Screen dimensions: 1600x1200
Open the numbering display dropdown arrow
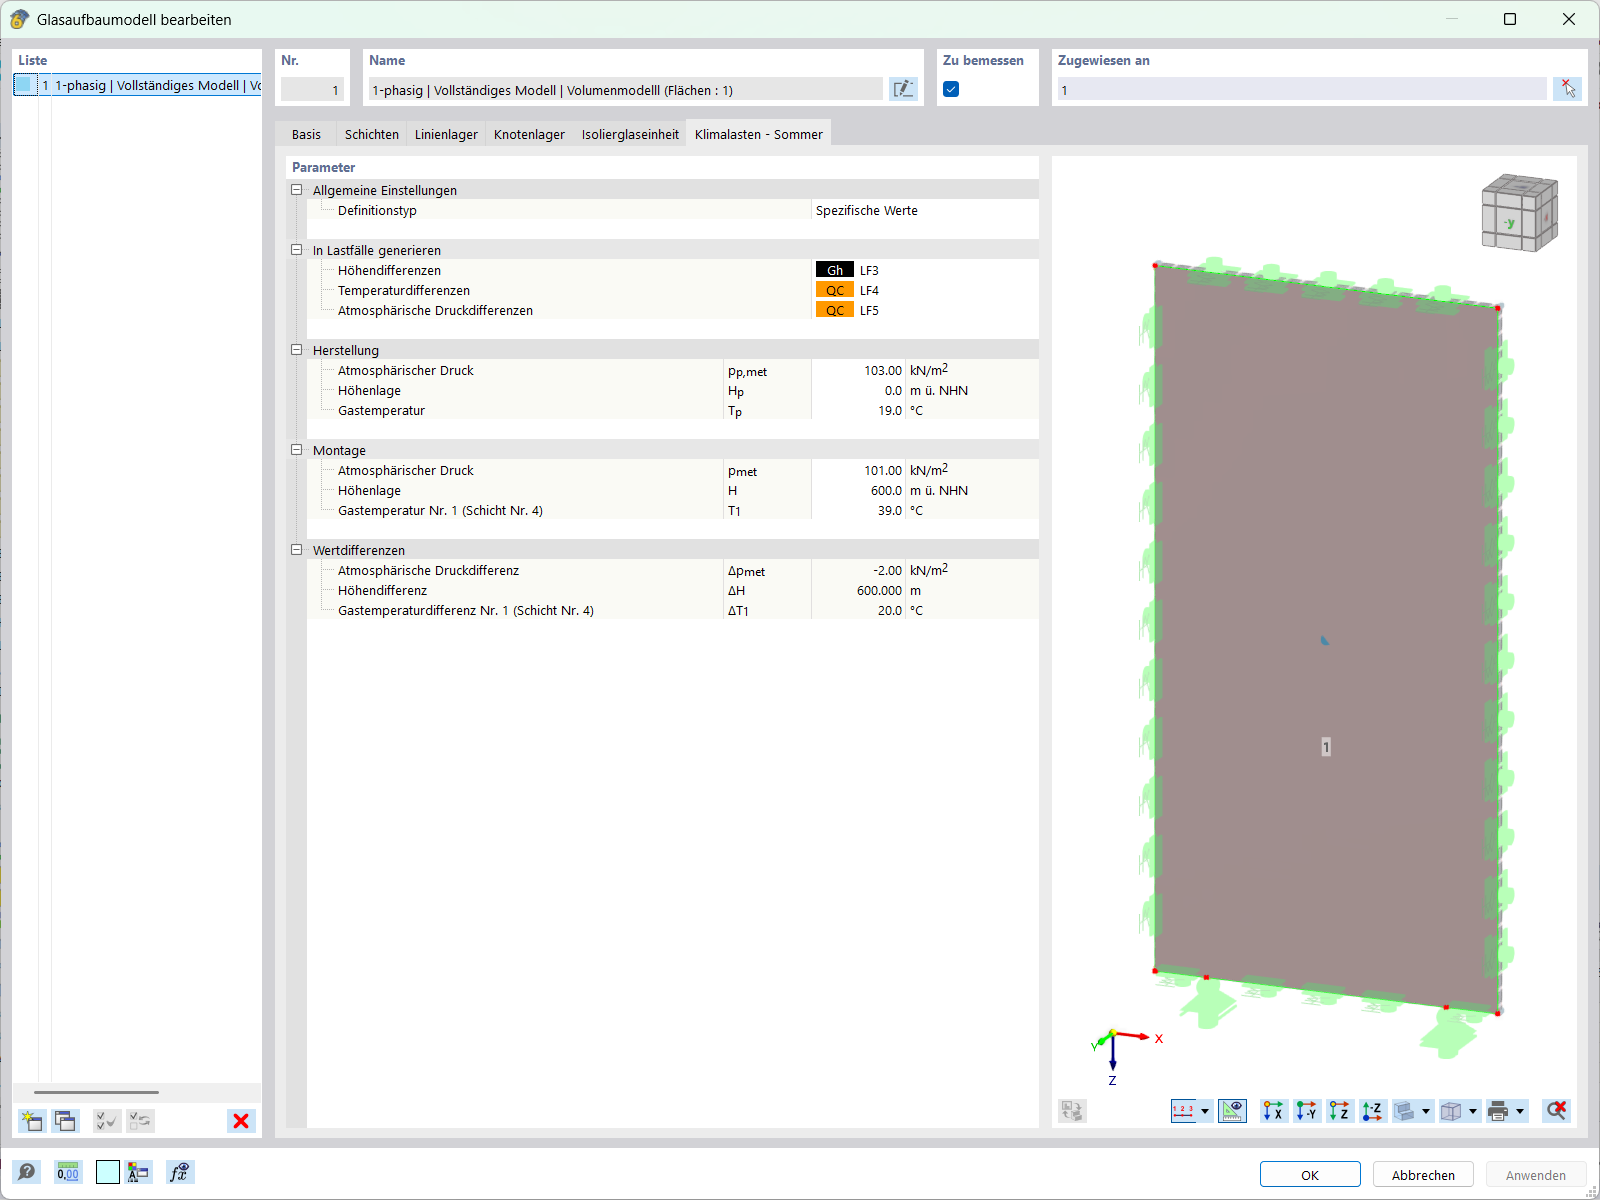click(1205, 1111)
